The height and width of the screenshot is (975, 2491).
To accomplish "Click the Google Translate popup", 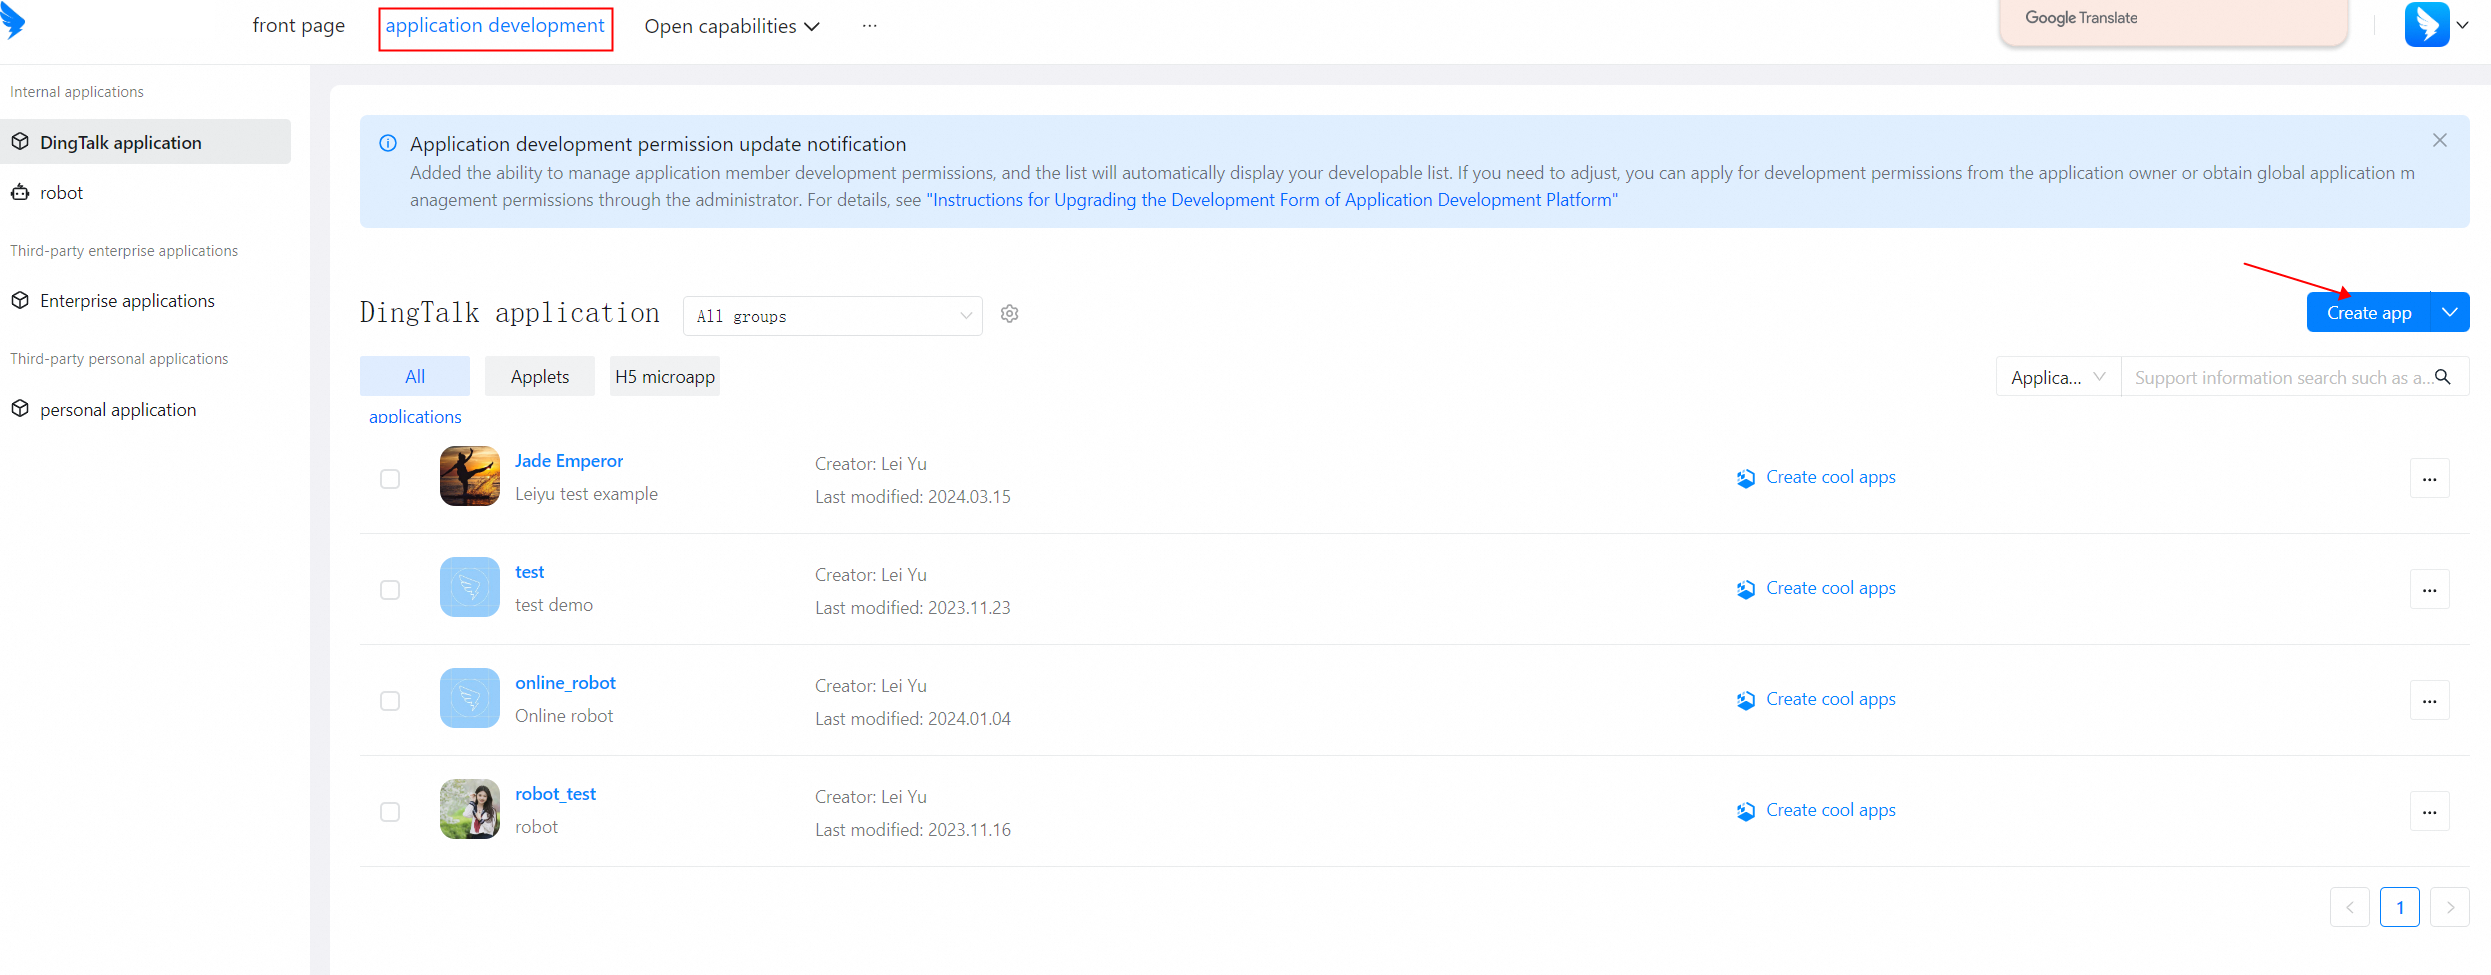I will point(2173,22).
